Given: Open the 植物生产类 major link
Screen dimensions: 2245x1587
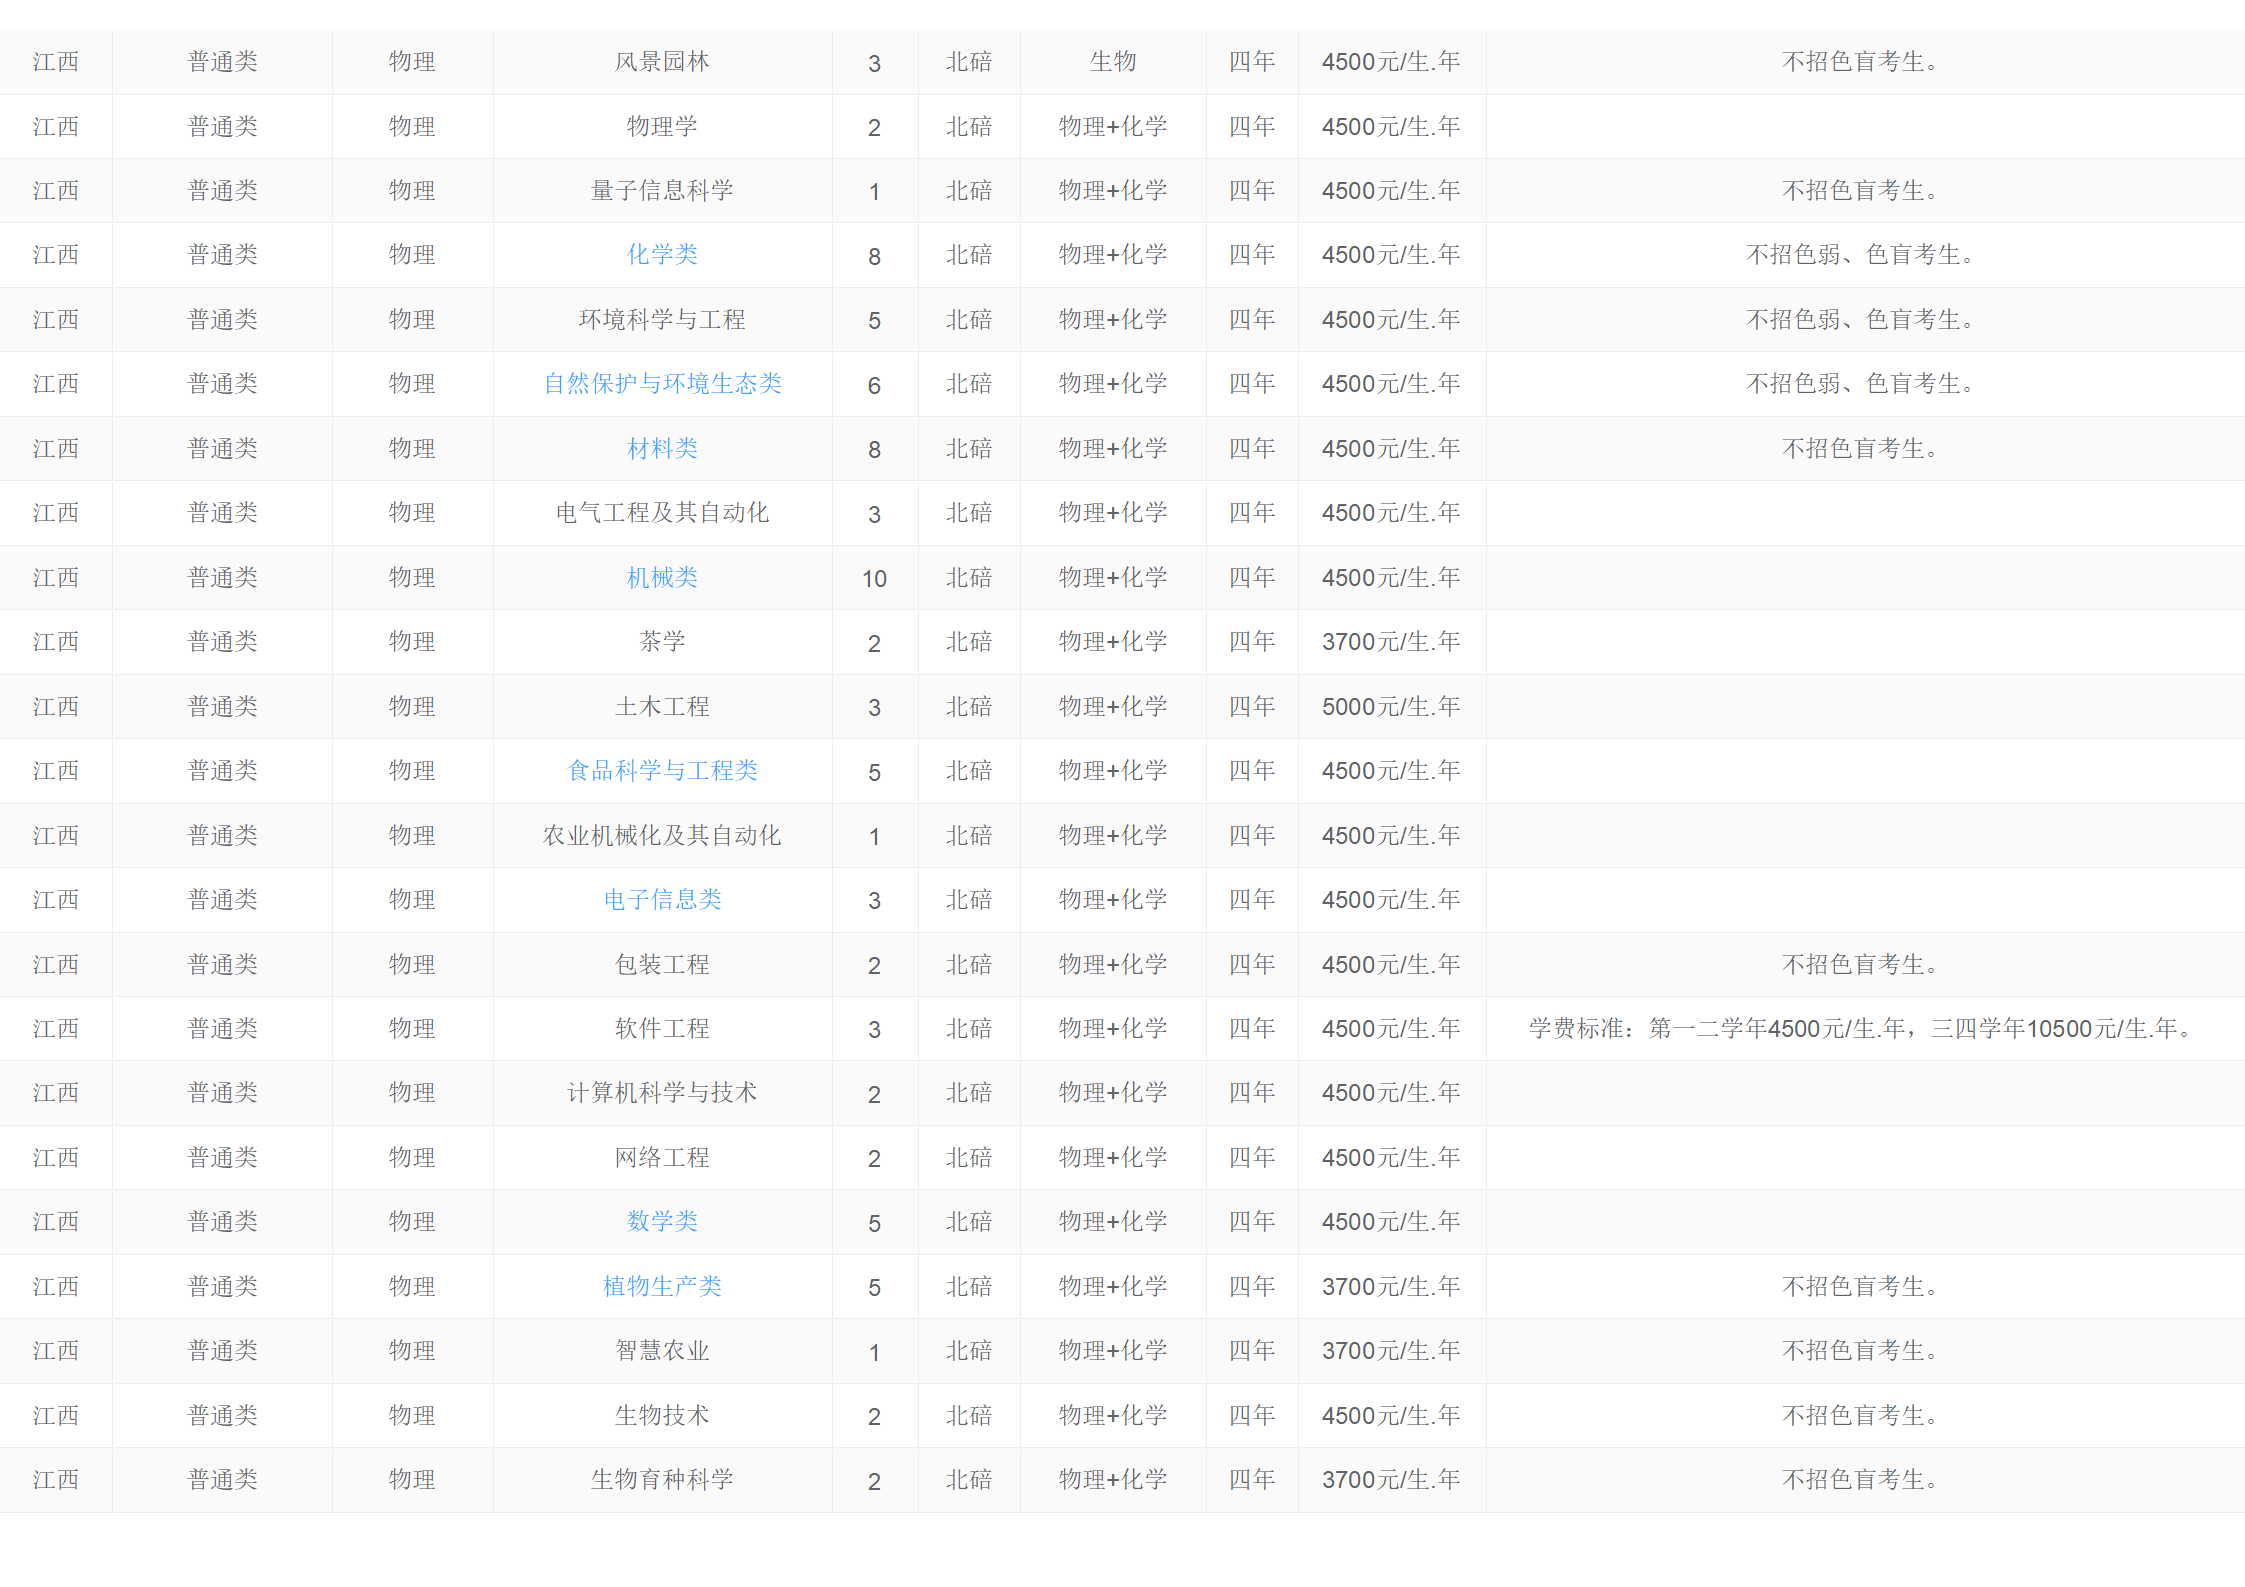Looking at the screenshot, I should point(662,1287).
